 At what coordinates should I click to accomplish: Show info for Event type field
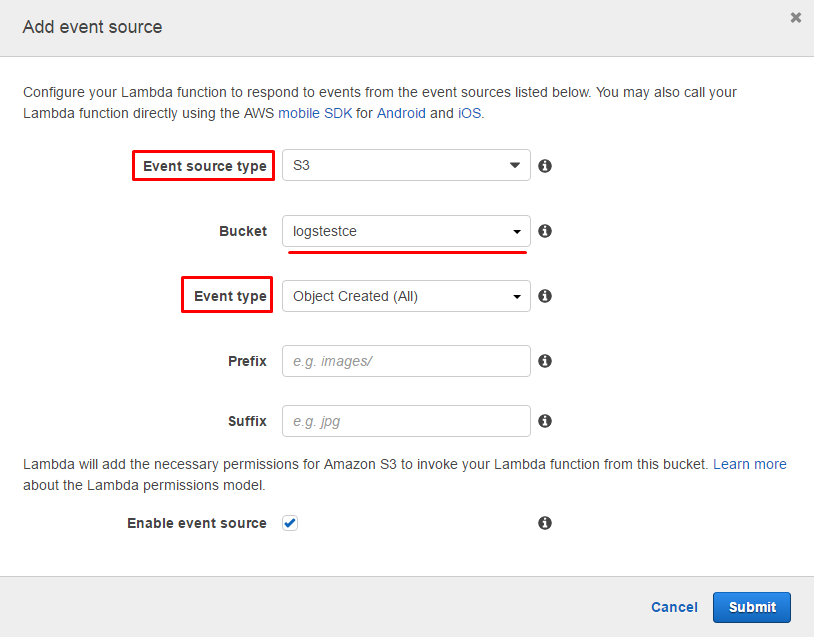click(545, 296)
